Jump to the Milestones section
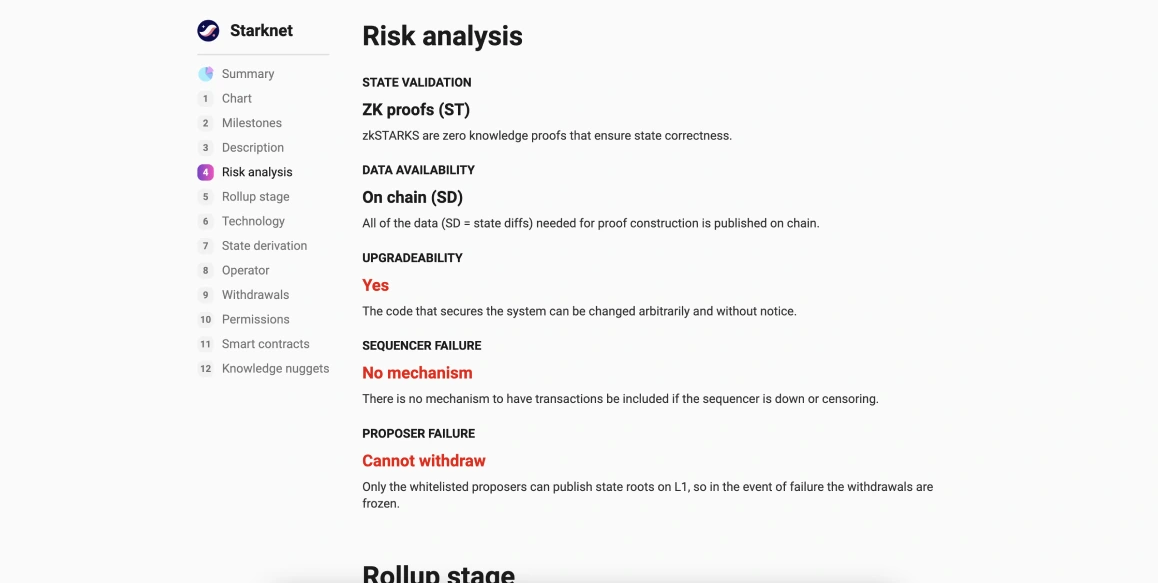The height and width of the screenshot is (583, 1158). [x=252, y=123]
